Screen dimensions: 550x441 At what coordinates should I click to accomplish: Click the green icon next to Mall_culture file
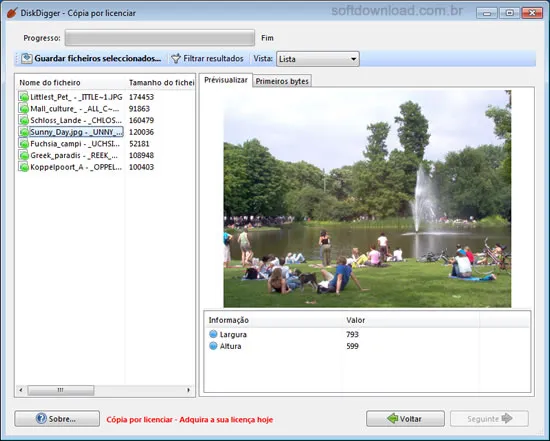coord(24,109)
